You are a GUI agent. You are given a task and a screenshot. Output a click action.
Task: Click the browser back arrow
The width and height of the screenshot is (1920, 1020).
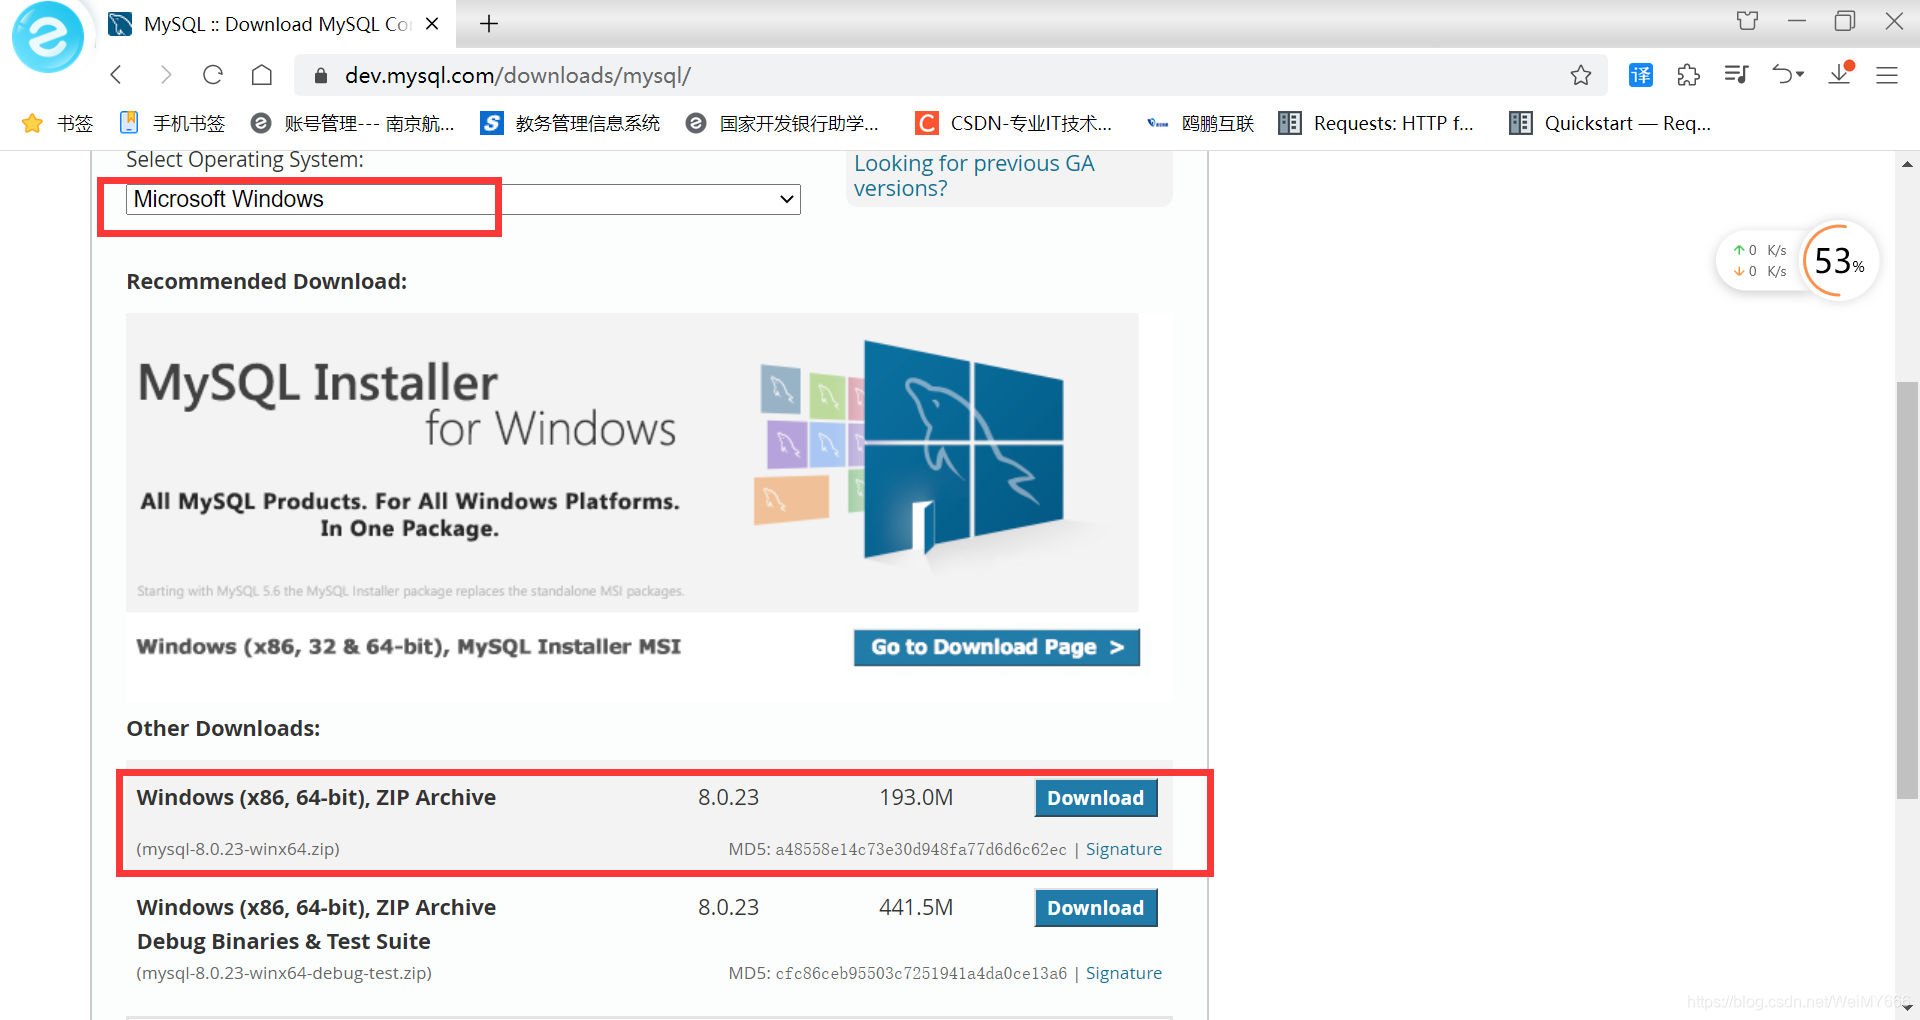[116, 75]
